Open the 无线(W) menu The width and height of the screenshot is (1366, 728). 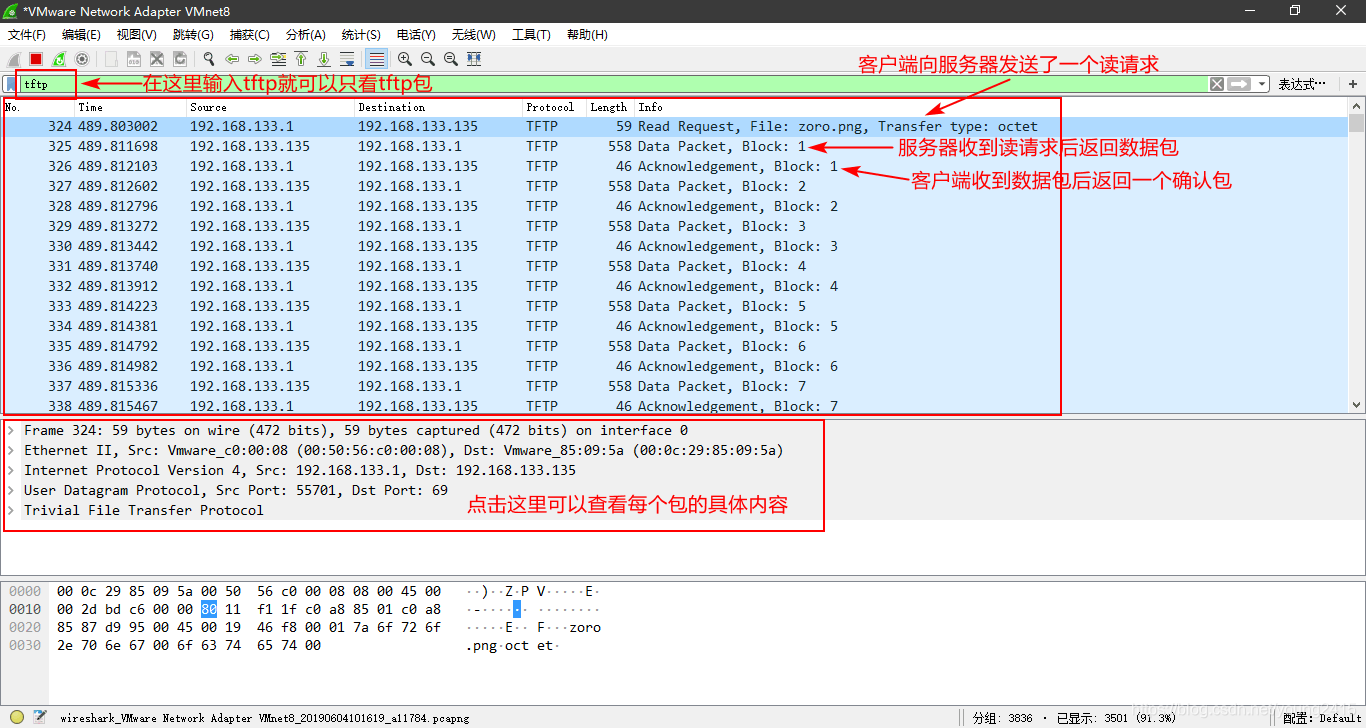tap(473, 35)
